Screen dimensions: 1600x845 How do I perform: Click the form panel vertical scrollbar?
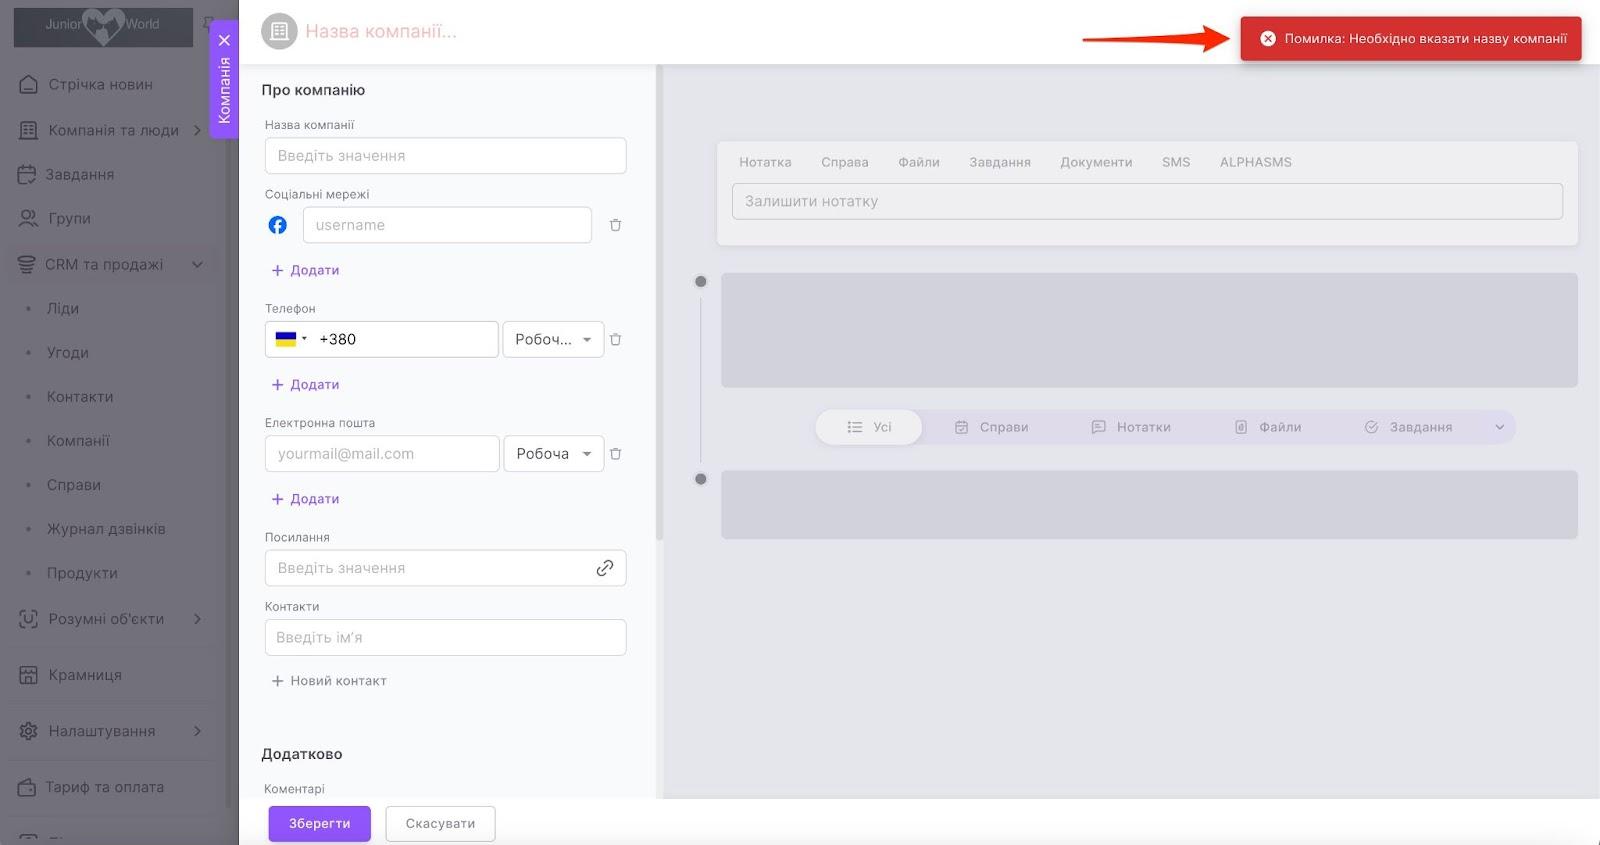point(659,302)
